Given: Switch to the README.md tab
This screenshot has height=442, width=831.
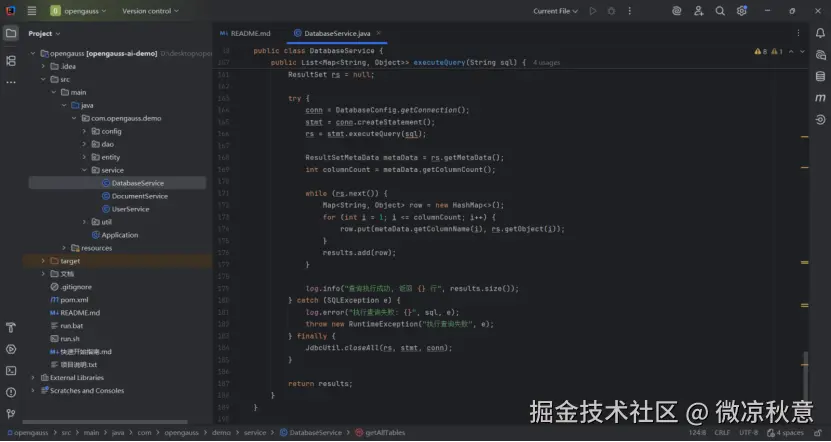Looking at the screenshot, I should click(x=245, y=33).
